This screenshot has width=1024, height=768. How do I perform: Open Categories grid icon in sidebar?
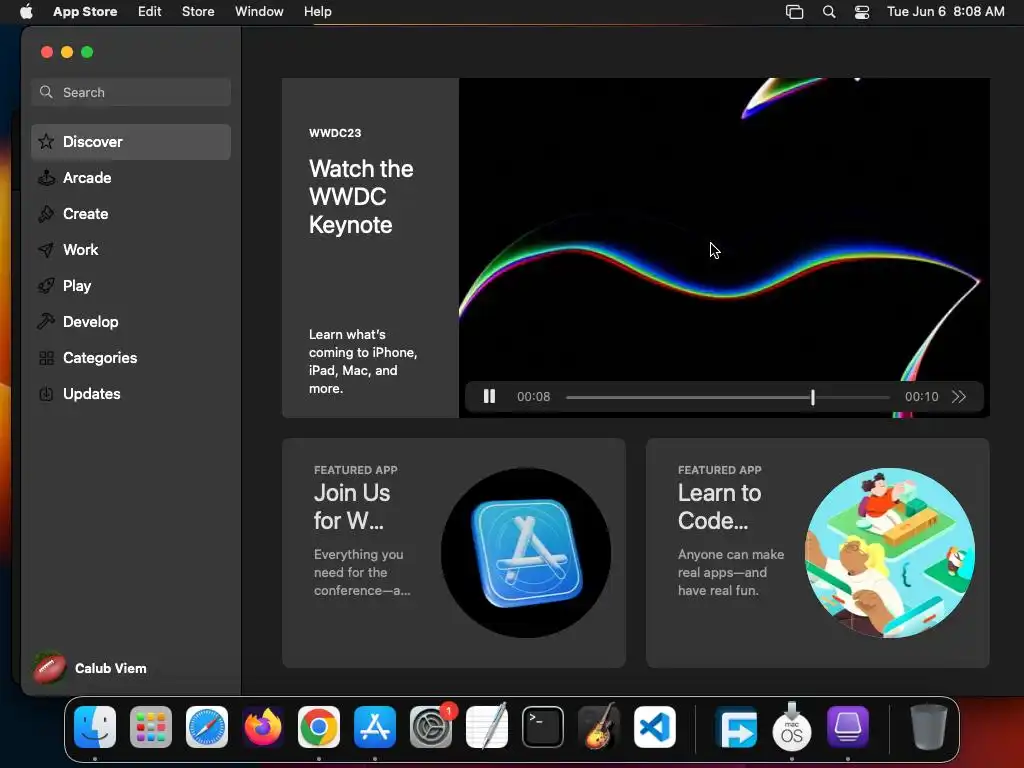(x=46, y=358)
